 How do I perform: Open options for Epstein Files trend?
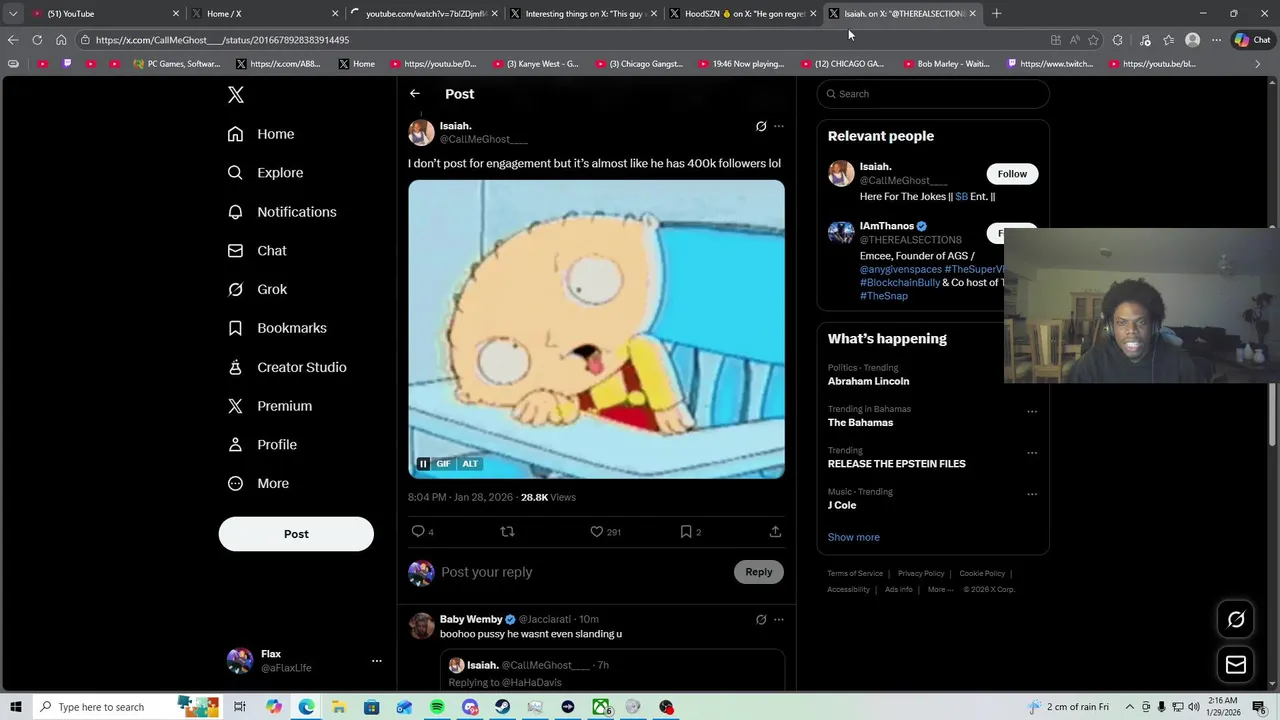click(x=1032, y=452)
